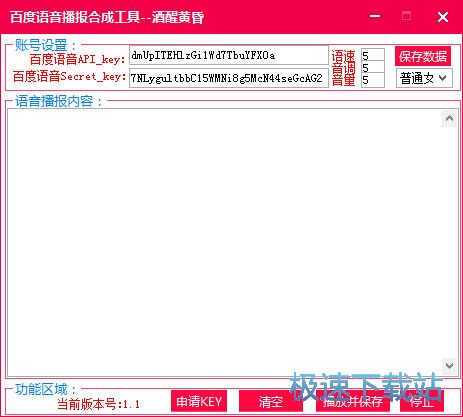Click the 百度语音API_key: label
Viewport: 463px width, 417px height.
(77, 59)
